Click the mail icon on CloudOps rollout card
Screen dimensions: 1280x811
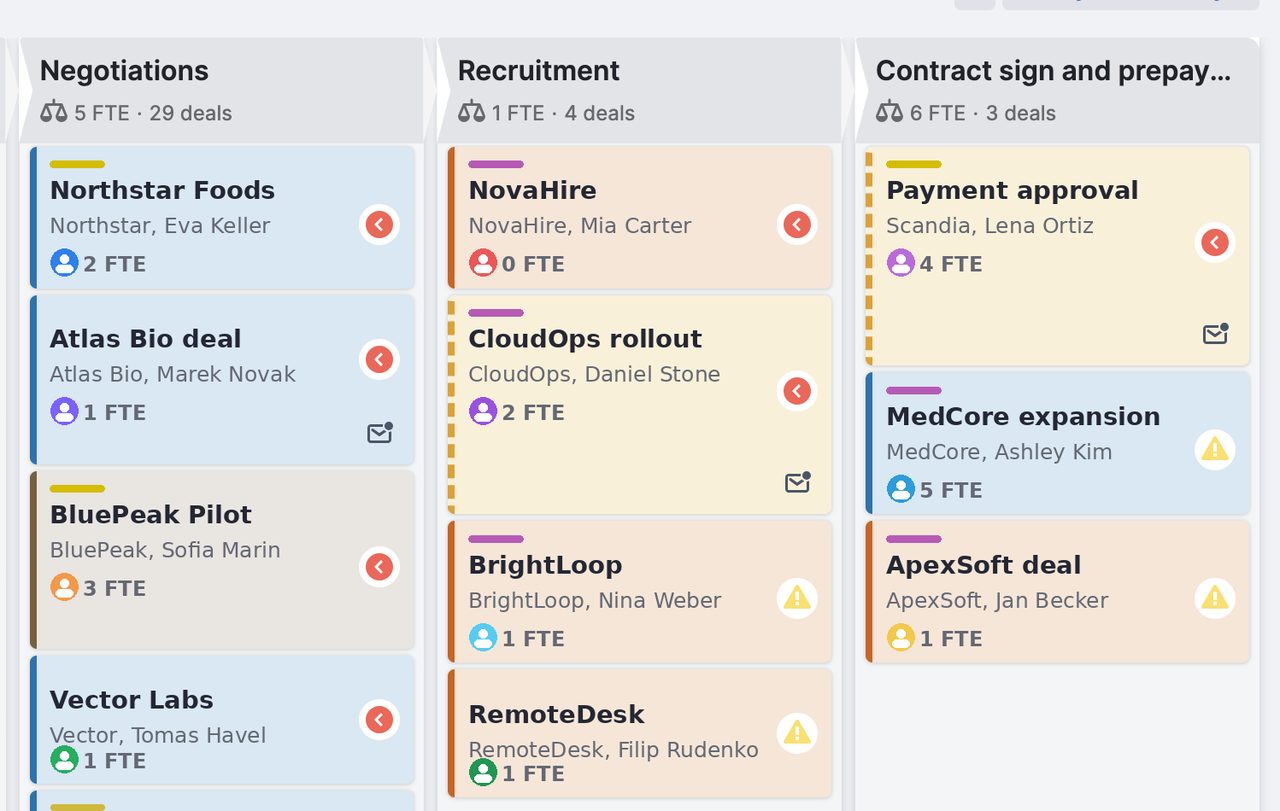[x=798, y=483]
